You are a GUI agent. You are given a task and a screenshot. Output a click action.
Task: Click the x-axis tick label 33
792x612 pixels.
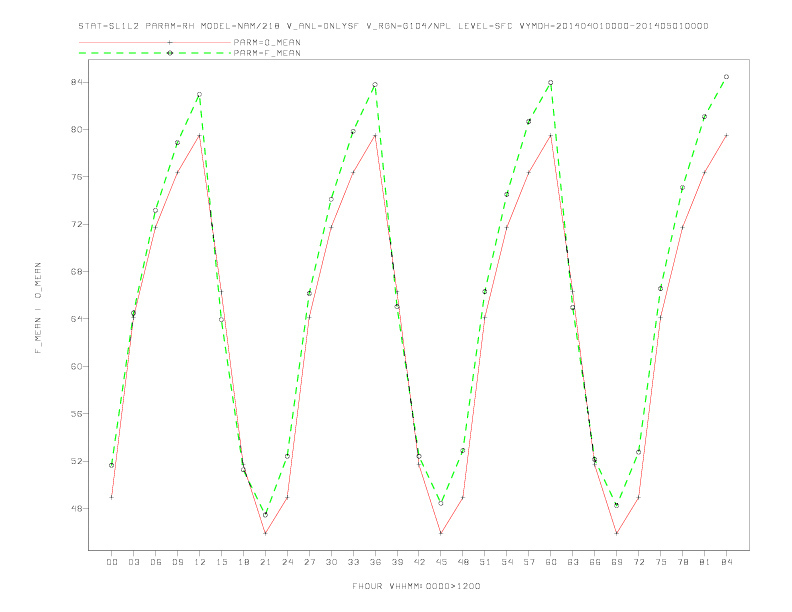click(353, 562)
